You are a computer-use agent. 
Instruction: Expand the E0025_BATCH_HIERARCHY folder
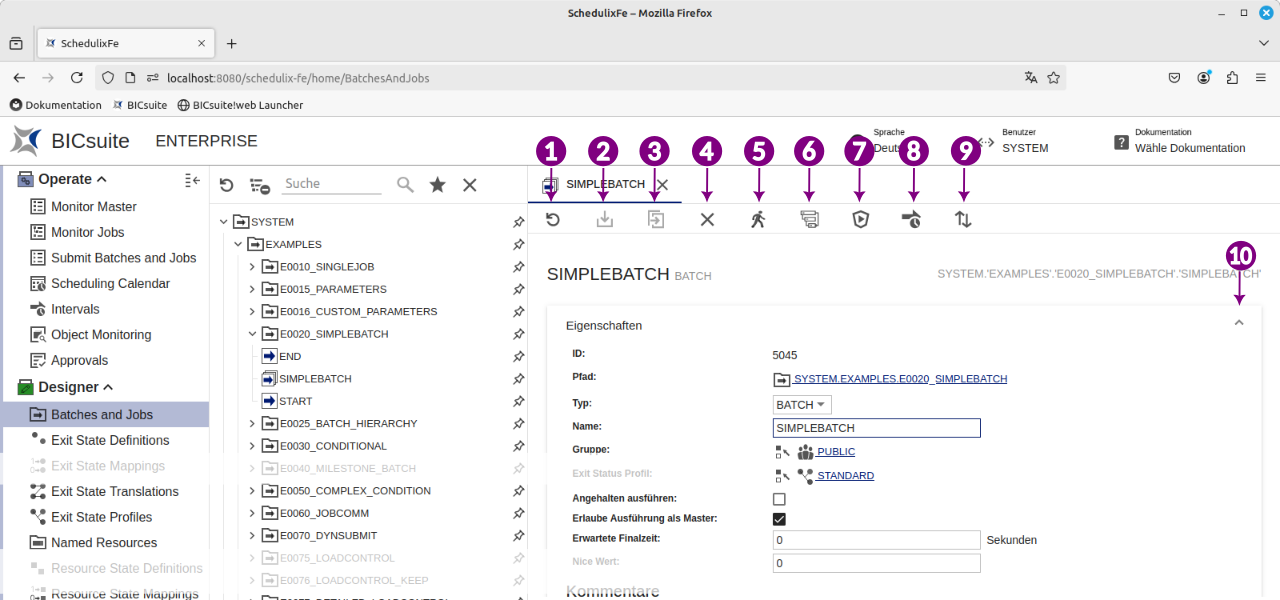[253, 424]
